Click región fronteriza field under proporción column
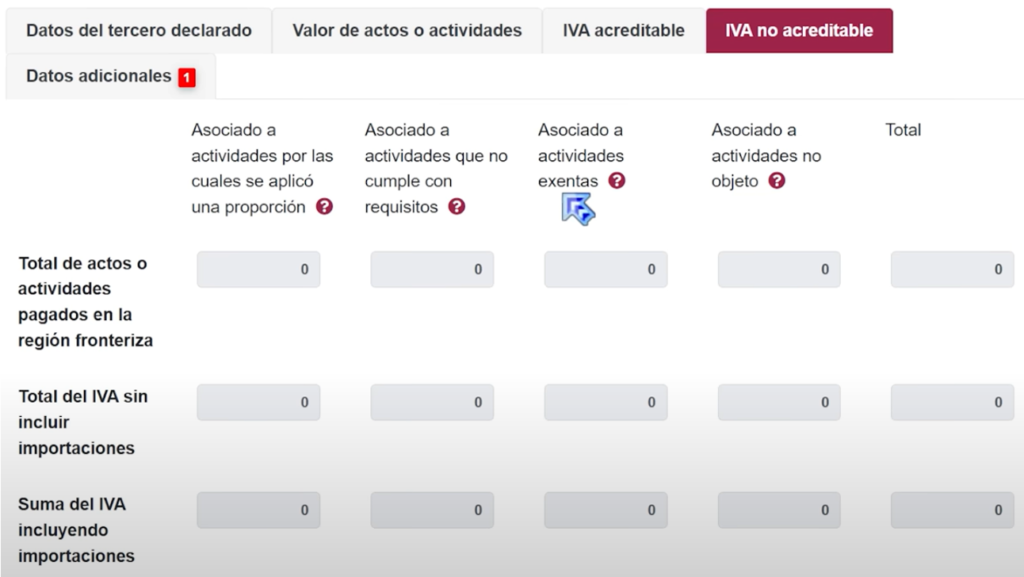Viewport: 1024px width, 577px height. coord(258,269)
